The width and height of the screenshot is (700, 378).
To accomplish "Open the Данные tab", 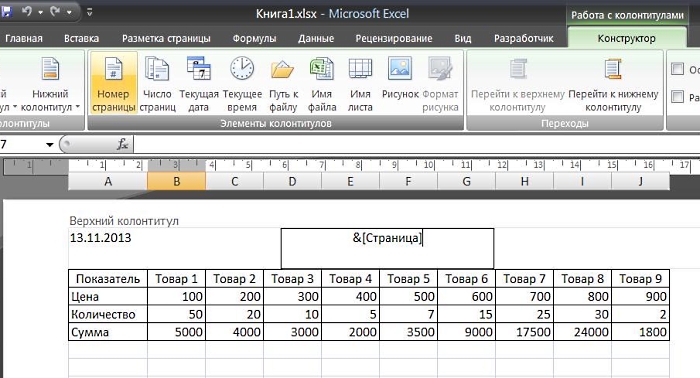I will coord(316,38).
